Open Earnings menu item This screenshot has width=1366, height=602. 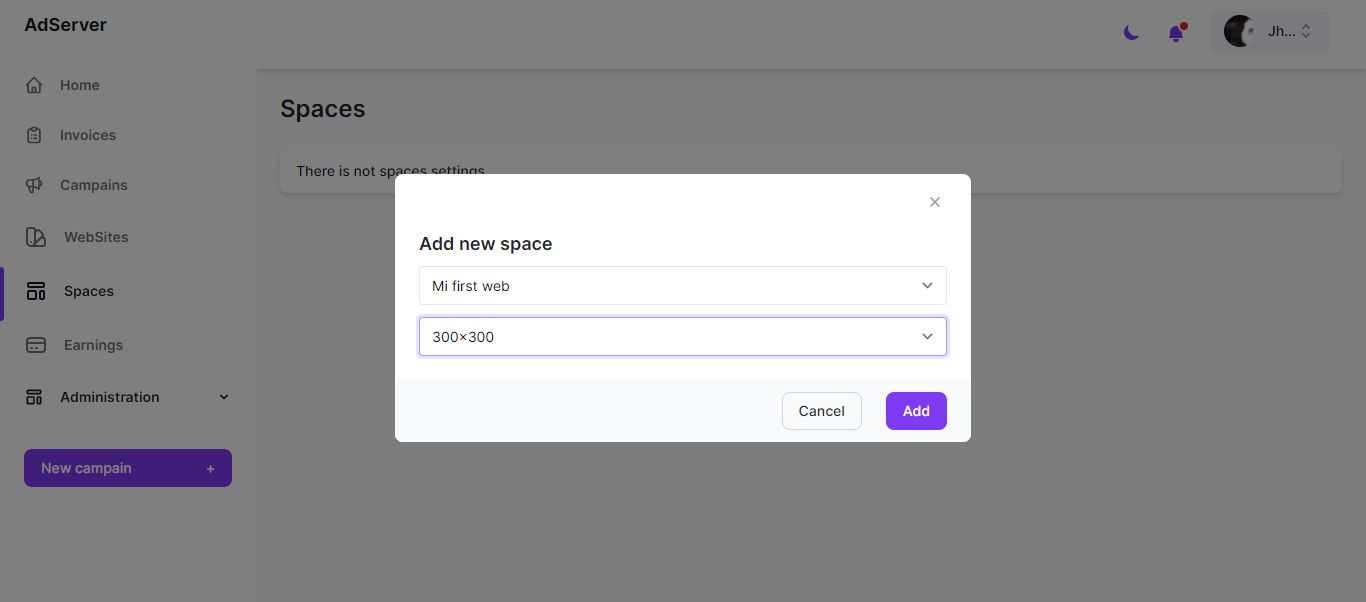point(93,345)
